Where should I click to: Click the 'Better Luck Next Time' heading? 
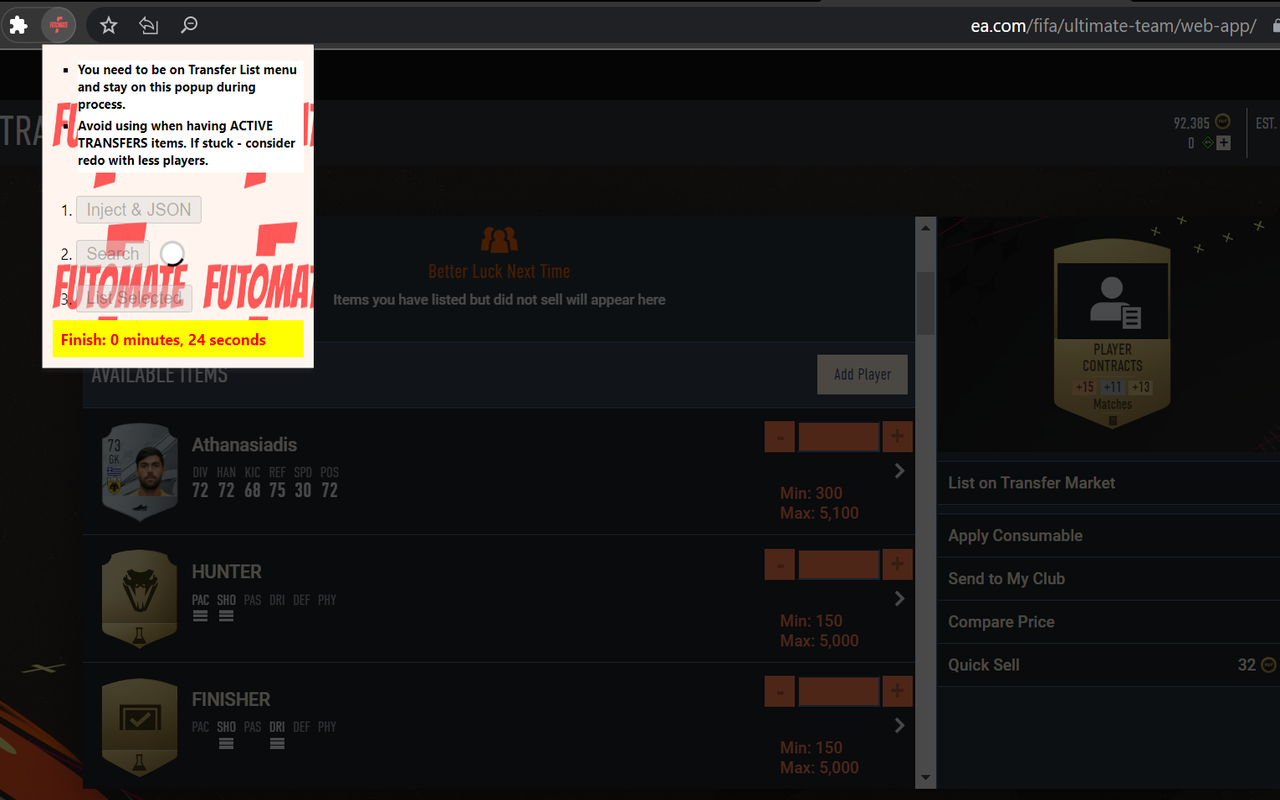click(x=499, y=271)
